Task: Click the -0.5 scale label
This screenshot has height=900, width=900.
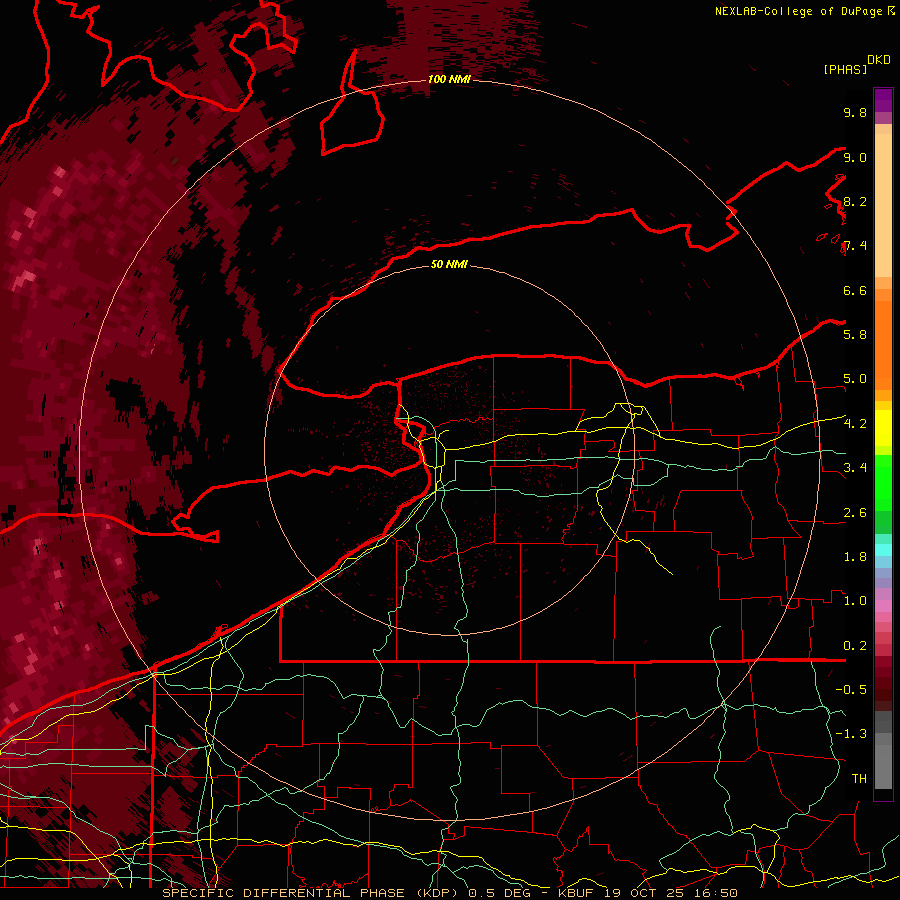Action: [851, 690]
